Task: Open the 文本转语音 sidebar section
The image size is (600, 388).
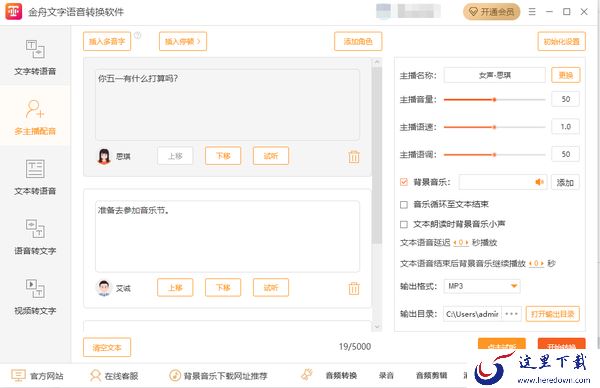Action: pyautogui.click(x=35, y=177)
